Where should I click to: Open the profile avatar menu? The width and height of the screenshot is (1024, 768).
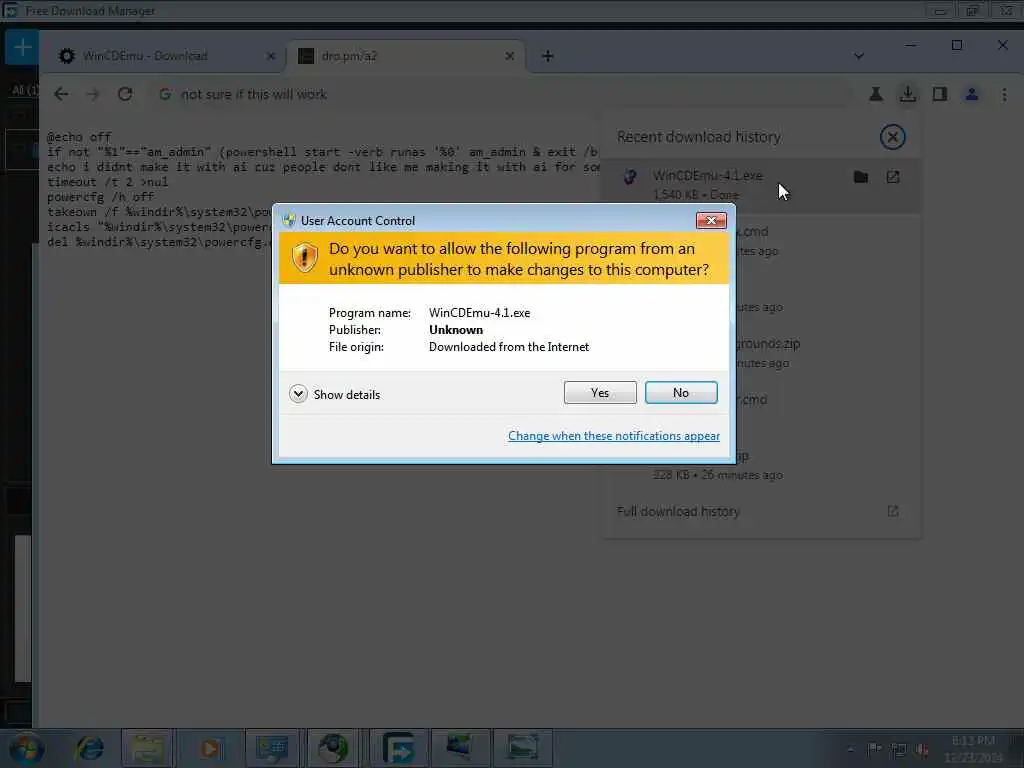(972, 94)
